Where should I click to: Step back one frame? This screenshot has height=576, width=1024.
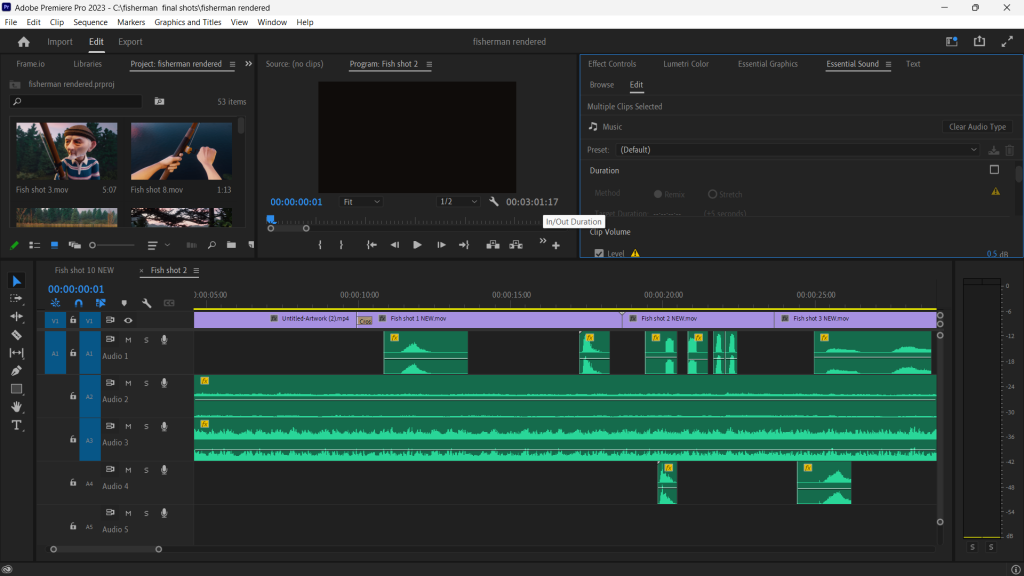pos(394,245)
